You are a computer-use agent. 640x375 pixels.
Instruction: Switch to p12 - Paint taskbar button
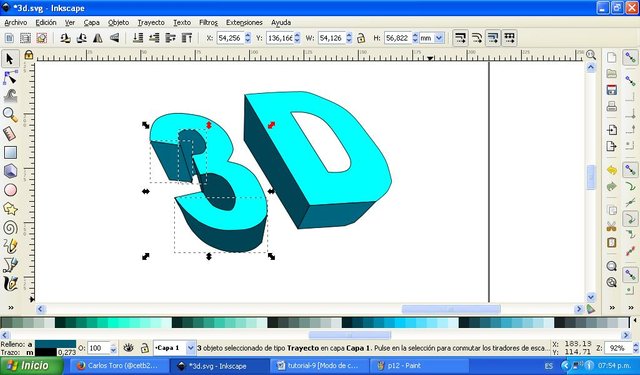417,366
